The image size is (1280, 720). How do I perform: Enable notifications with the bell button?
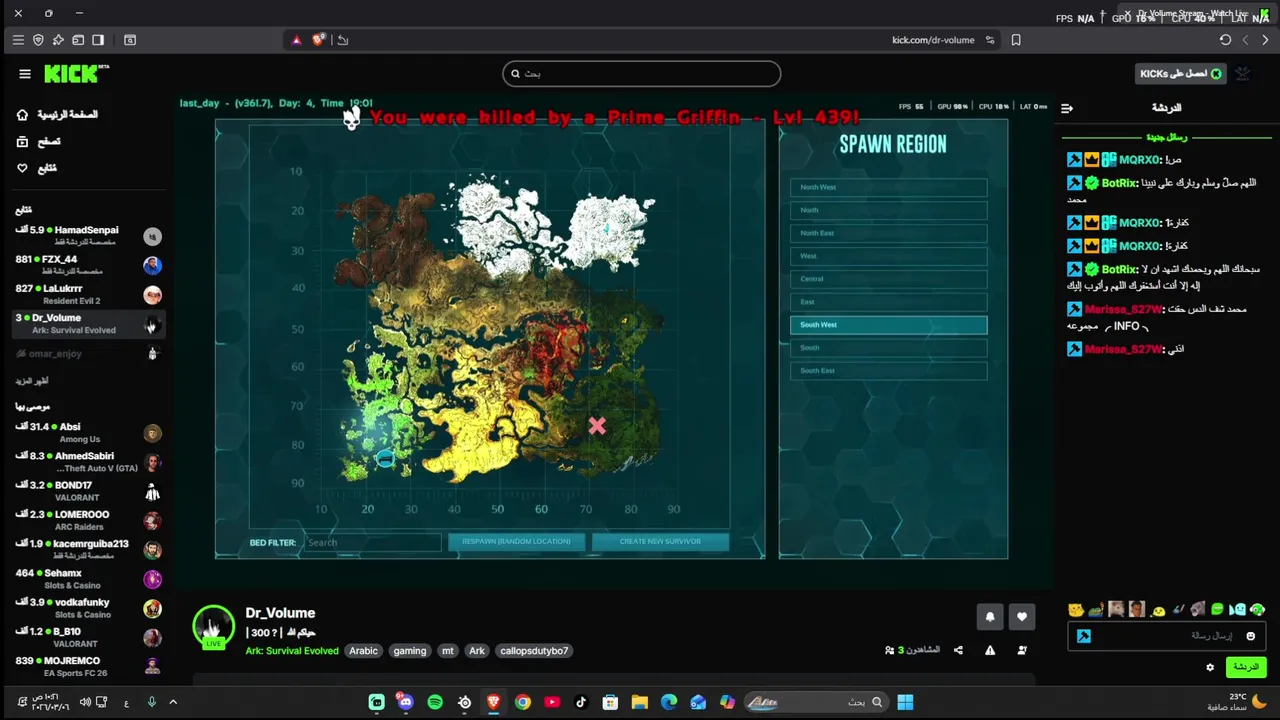[x=990, y=617]
